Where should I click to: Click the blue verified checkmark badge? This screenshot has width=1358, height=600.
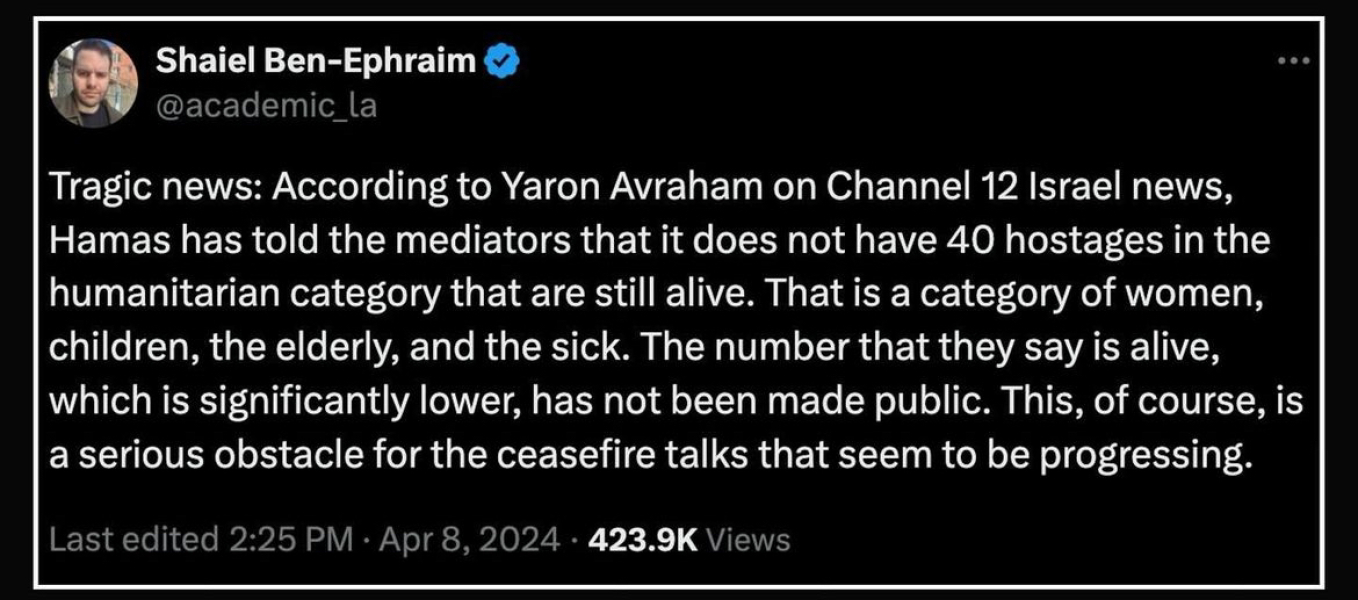click(500, 62)
